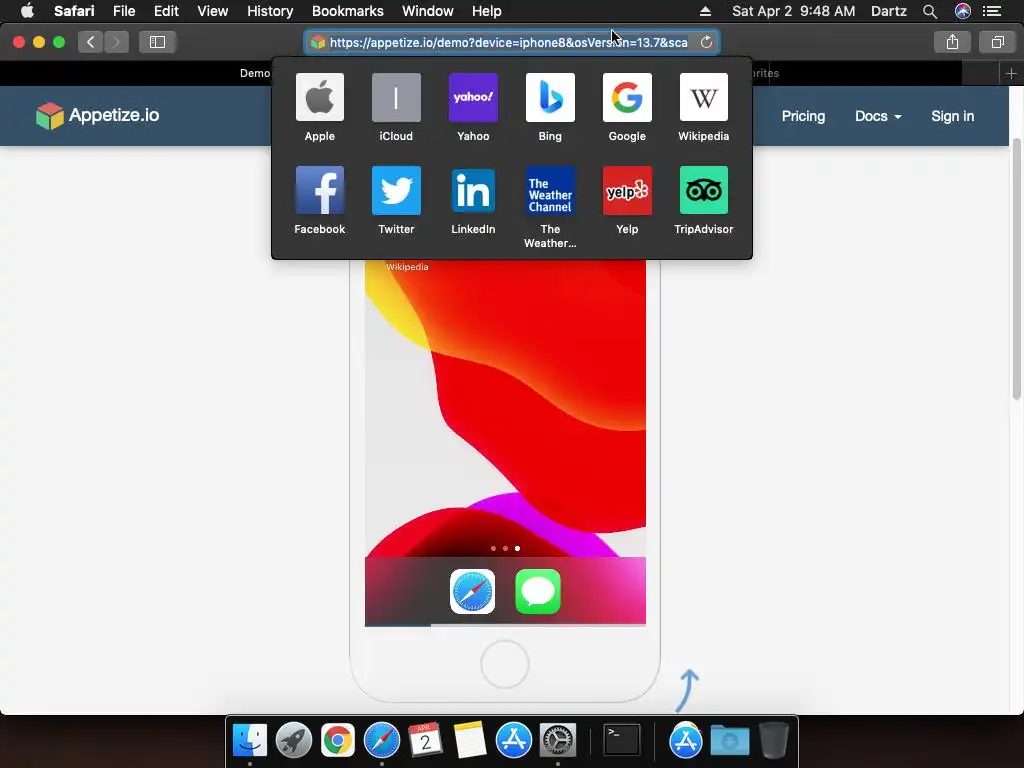Open Calendar from the Dock
Image resolution: width=1024 pixels, height=768 pixels.
(425, 740)
